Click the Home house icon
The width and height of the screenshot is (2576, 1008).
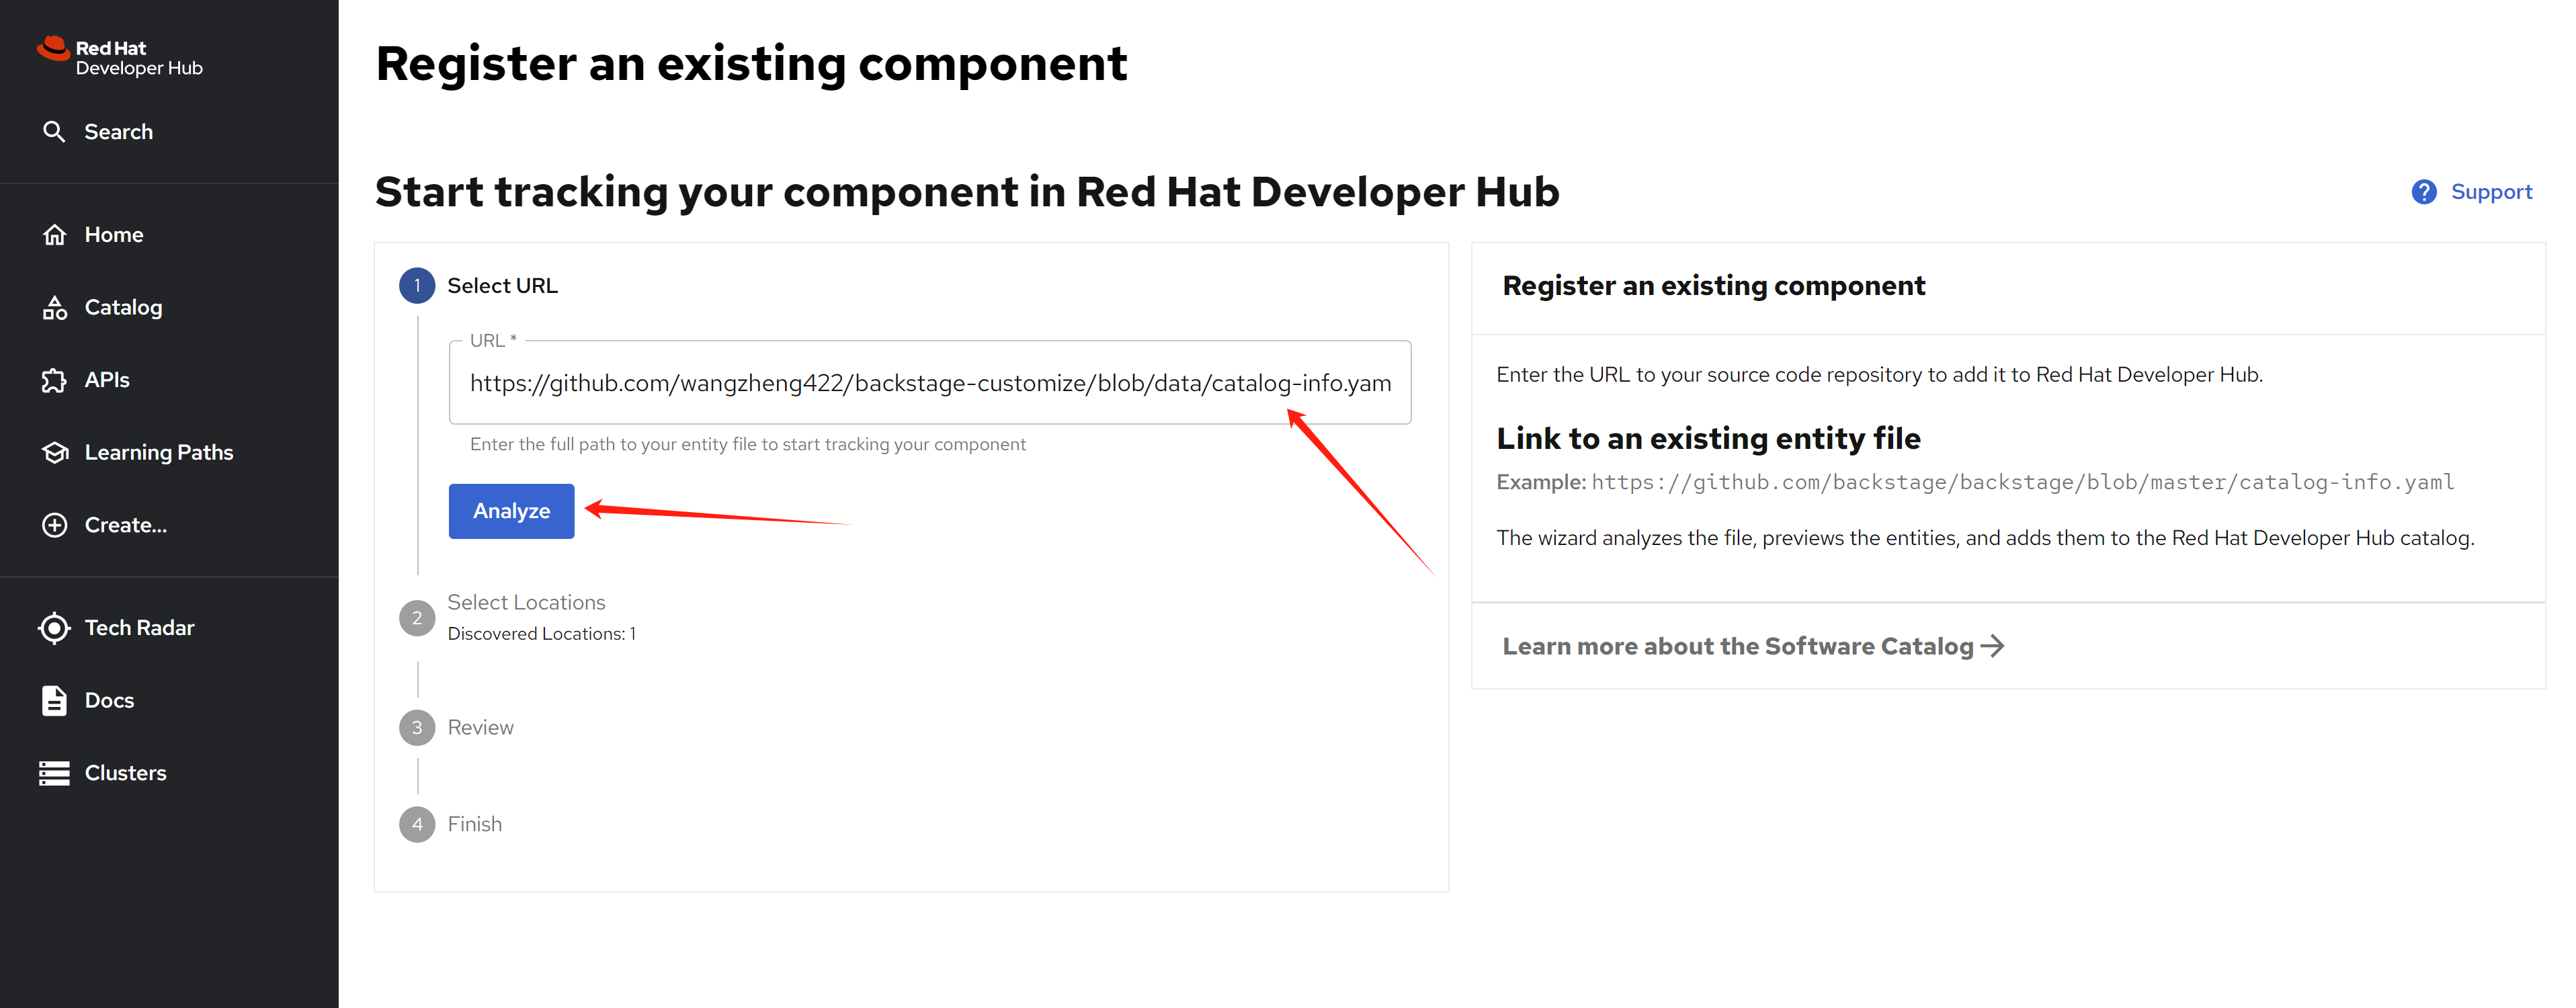(x=54, y=235)
